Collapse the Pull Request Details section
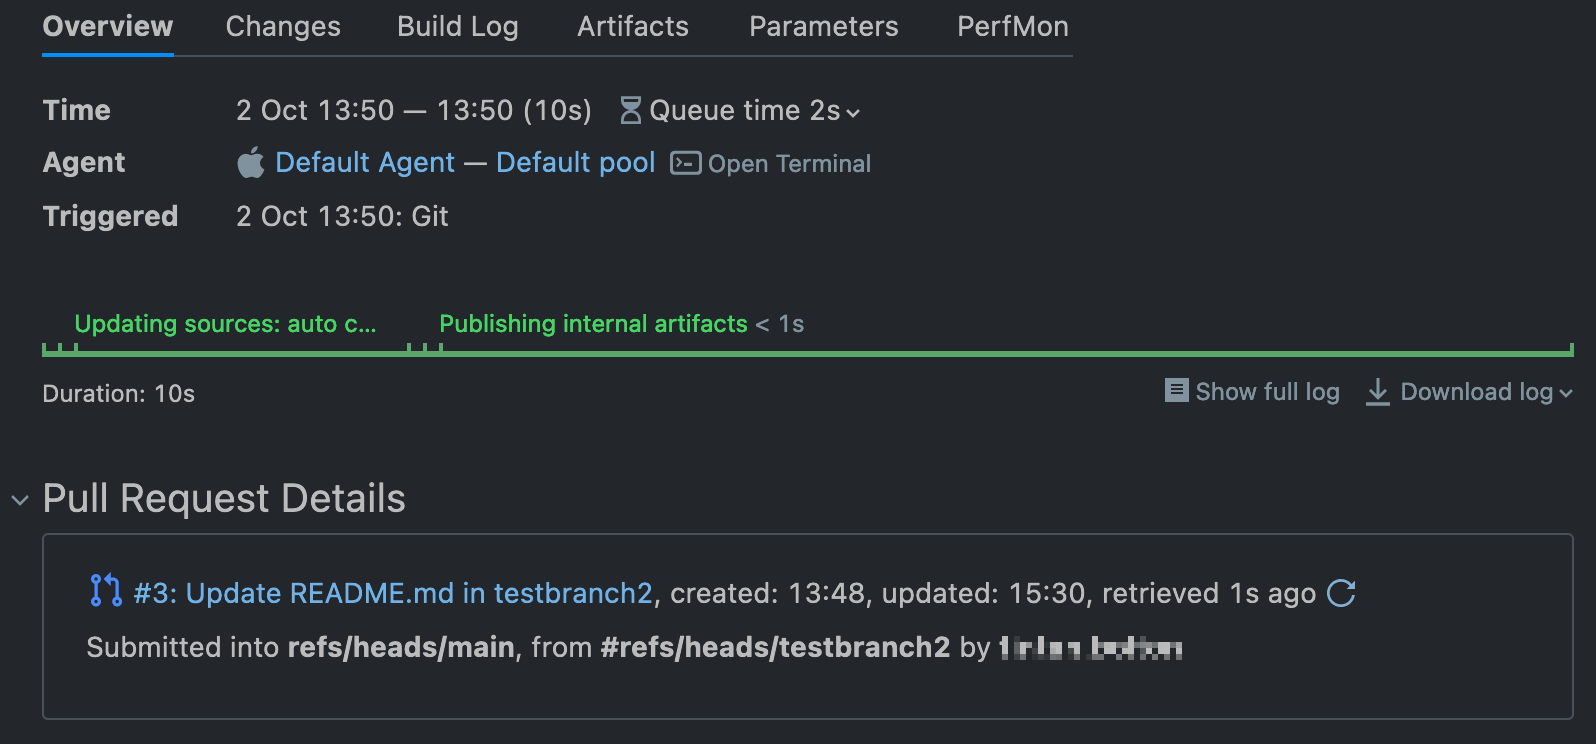 pos(20,499)
